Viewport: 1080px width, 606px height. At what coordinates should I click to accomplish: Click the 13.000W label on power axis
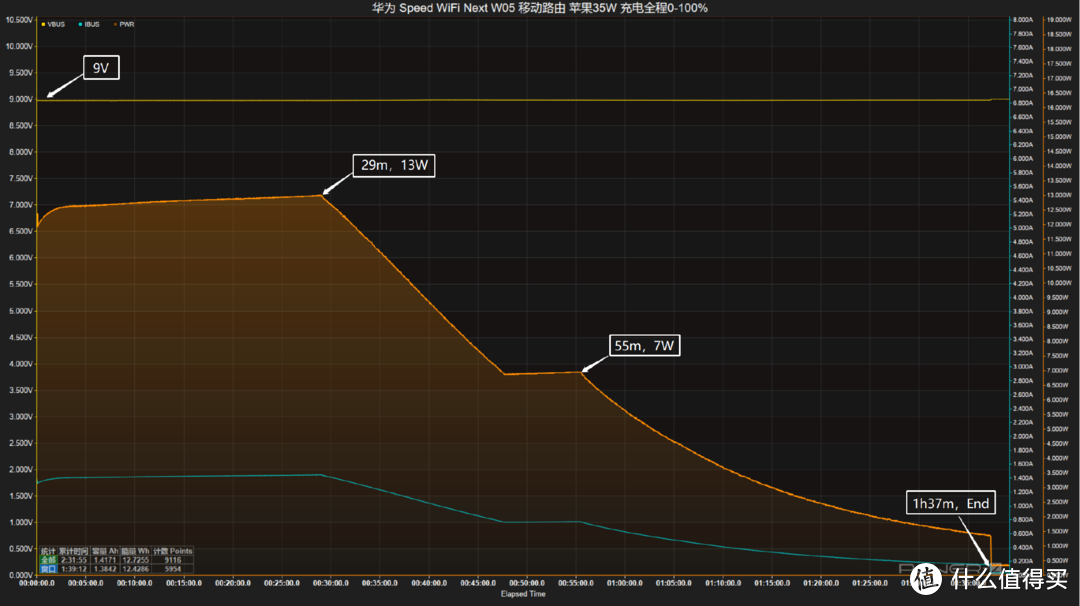(1059, 195)
